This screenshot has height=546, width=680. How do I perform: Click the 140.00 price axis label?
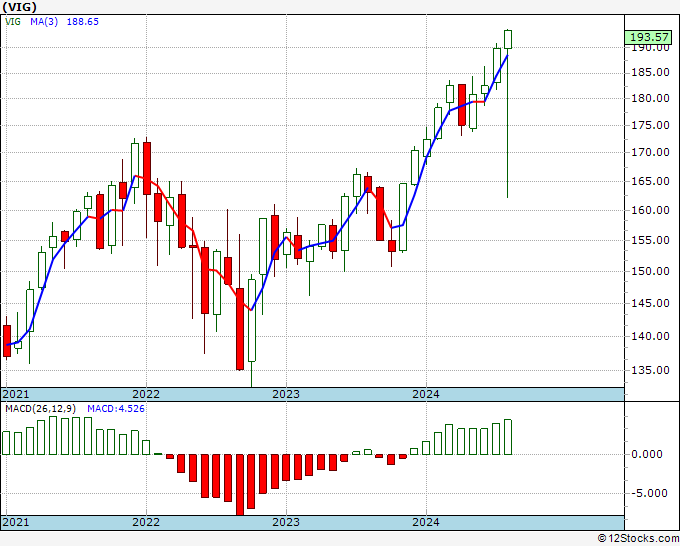click(651, 336)
